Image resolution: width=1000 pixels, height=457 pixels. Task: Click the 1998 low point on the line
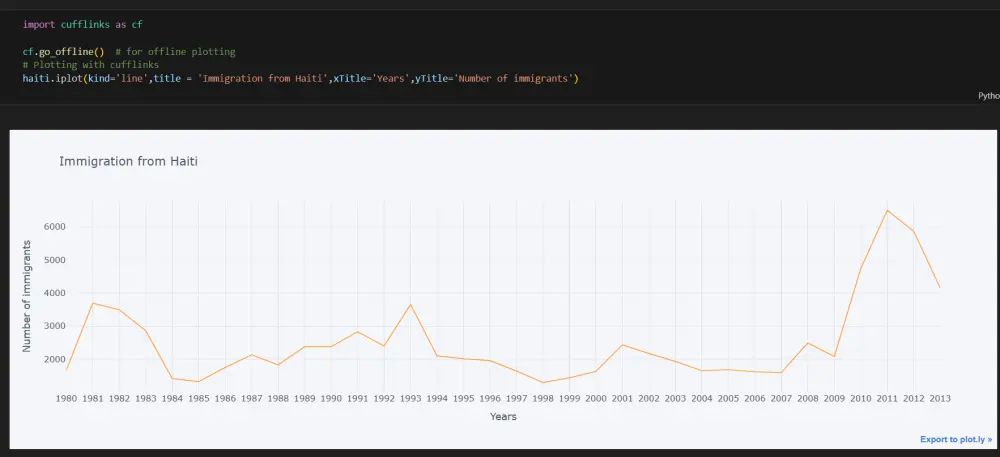(x=543, y=382)
